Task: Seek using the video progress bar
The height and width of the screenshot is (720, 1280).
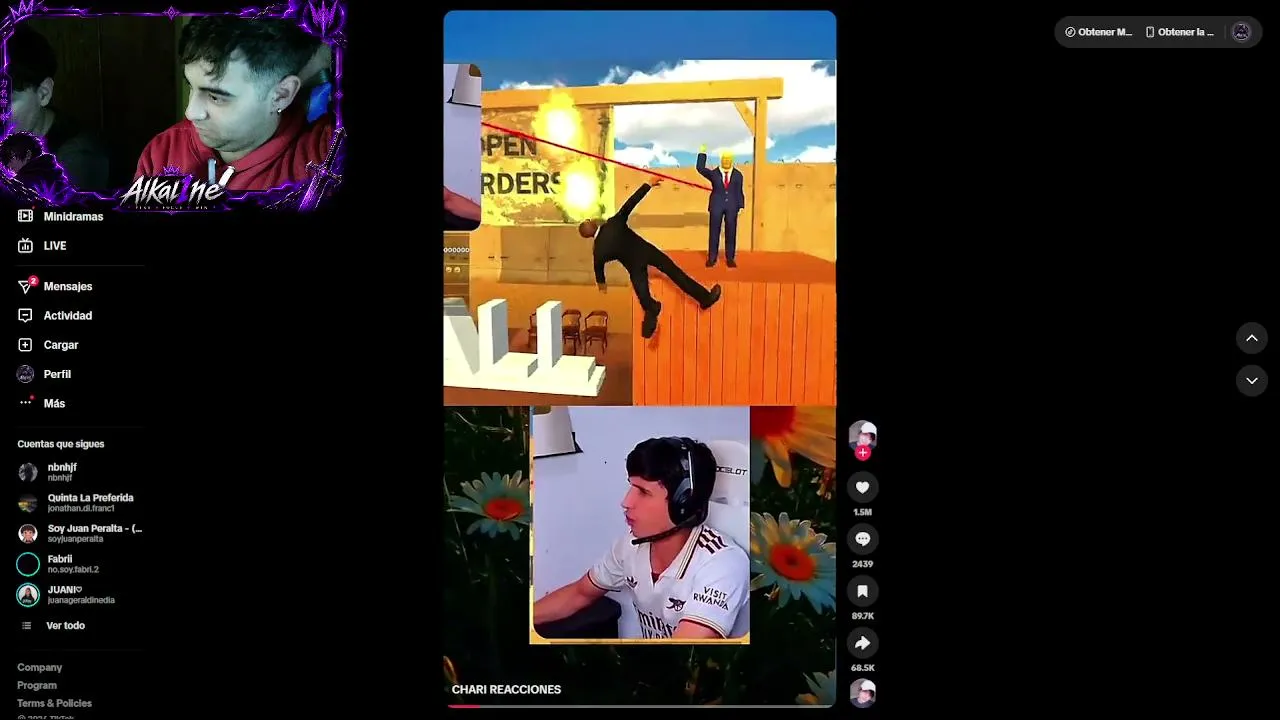Action: 640,706
